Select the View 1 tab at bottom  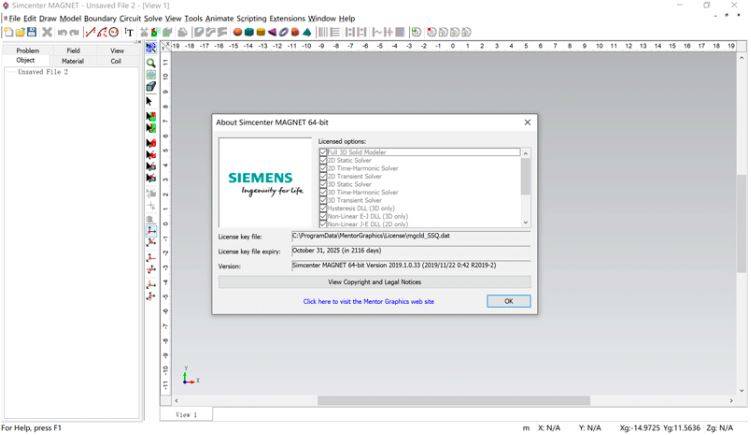186,414
